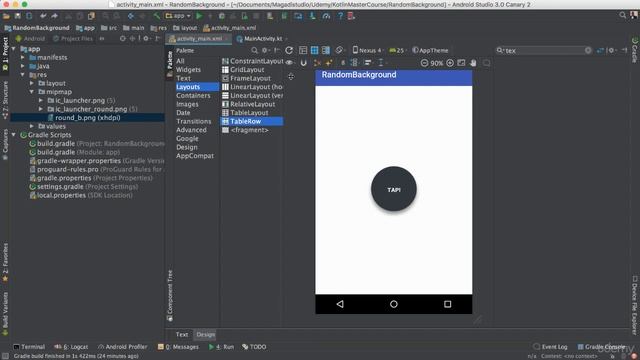Open the Search Everywhere magnifier at top right
This screenshot has width=640, height=360.
click(622, 16)
